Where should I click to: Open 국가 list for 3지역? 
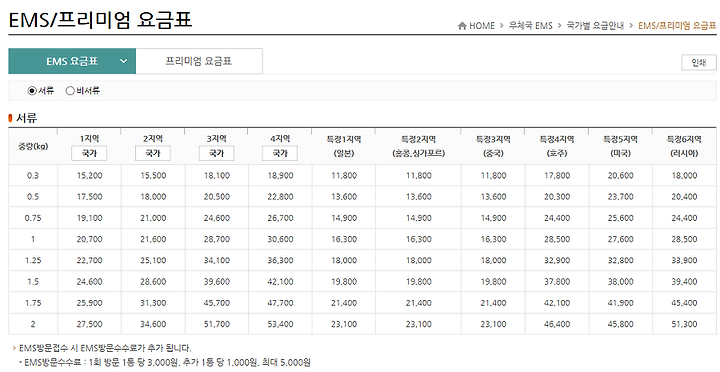coord(216,153)
